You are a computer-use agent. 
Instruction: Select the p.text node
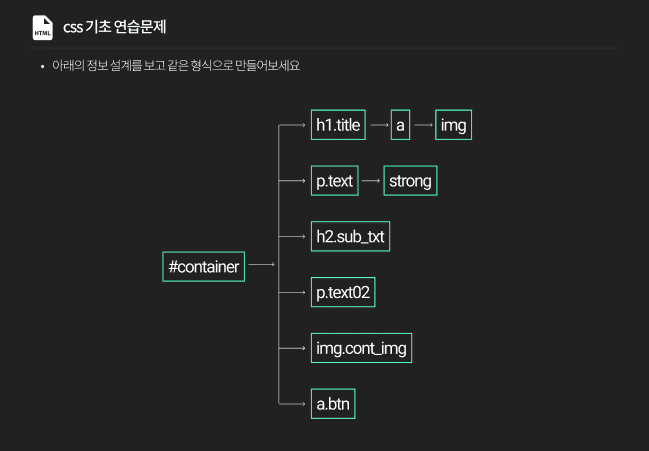point(333,181)
